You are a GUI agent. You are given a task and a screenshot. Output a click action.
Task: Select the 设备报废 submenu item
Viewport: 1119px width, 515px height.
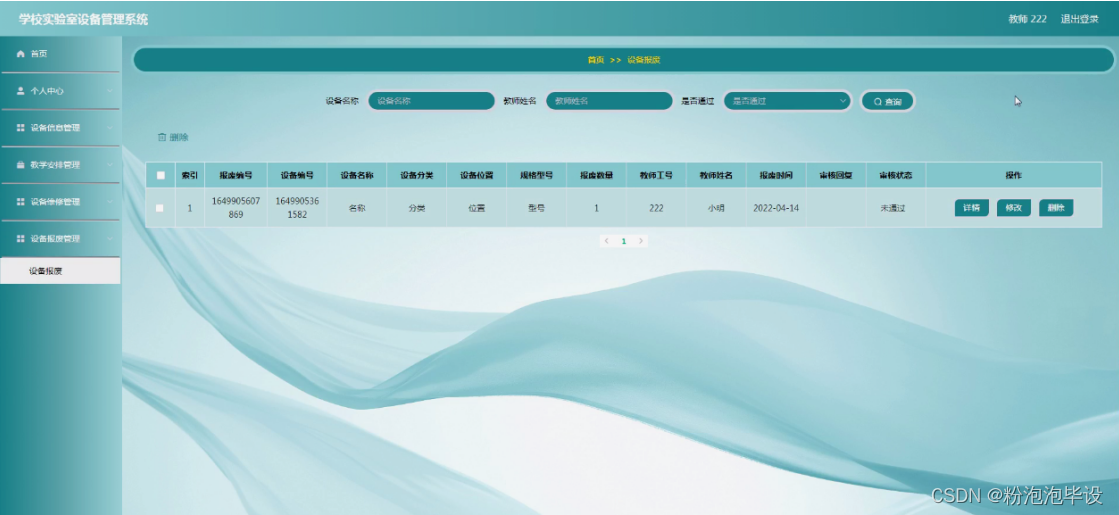[x=60, y=271]
